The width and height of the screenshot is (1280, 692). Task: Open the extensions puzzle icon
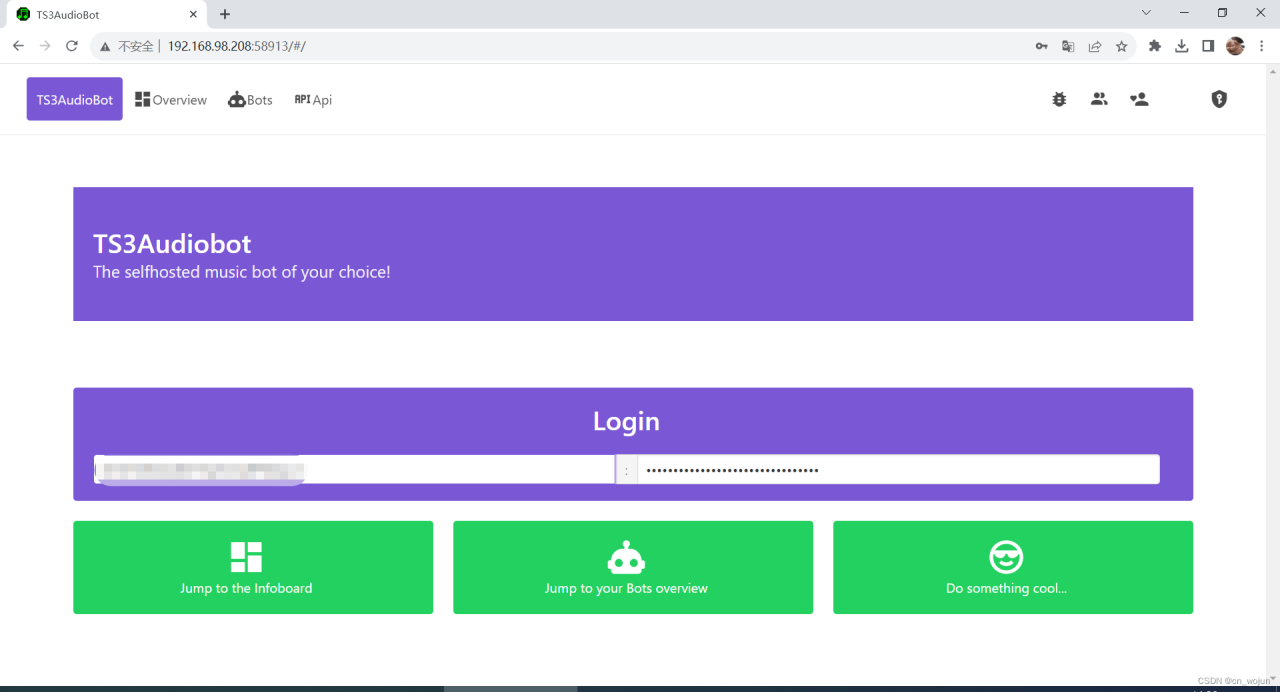1155,46
